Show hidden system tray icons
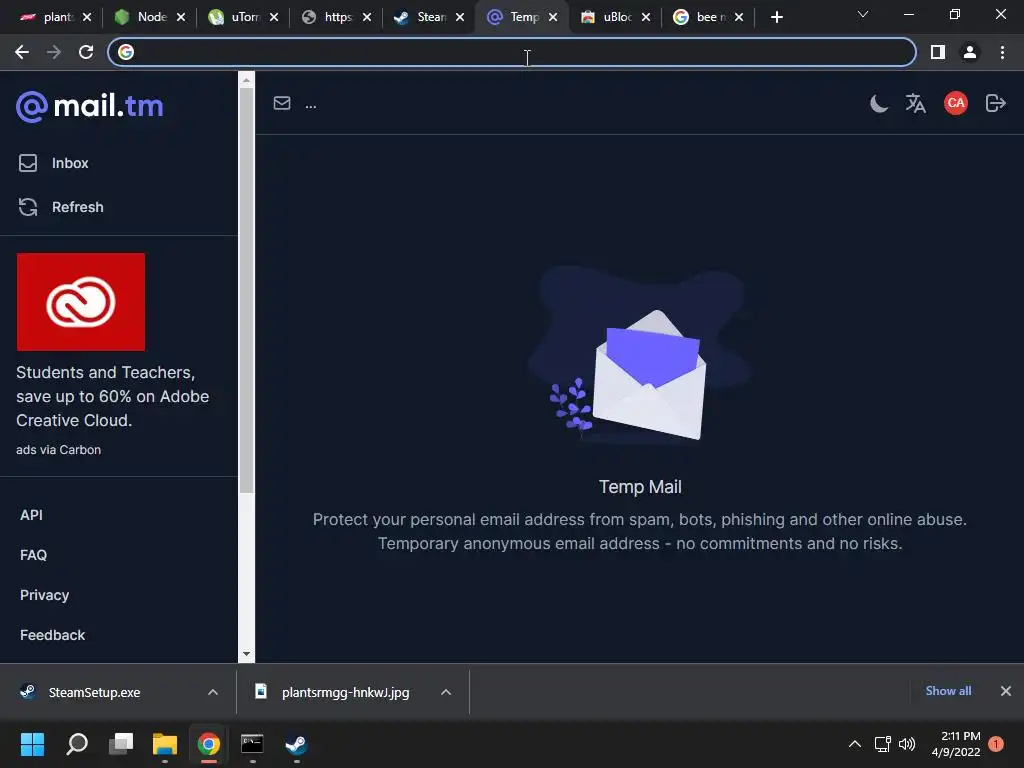The height and width of the screenshot is (768, 1024). [x=854, y=744]
